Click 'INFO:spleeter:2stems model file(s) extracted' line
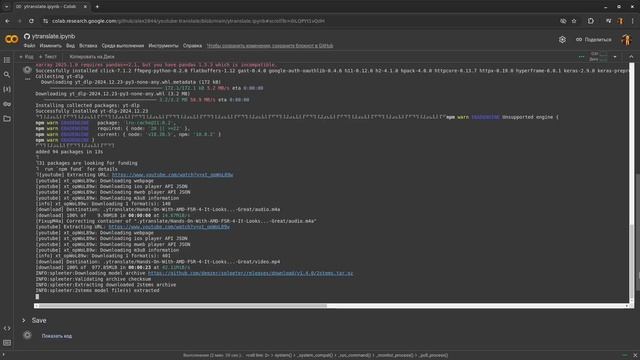The height and width of the screenshot is (360, 640). [97, 291]
